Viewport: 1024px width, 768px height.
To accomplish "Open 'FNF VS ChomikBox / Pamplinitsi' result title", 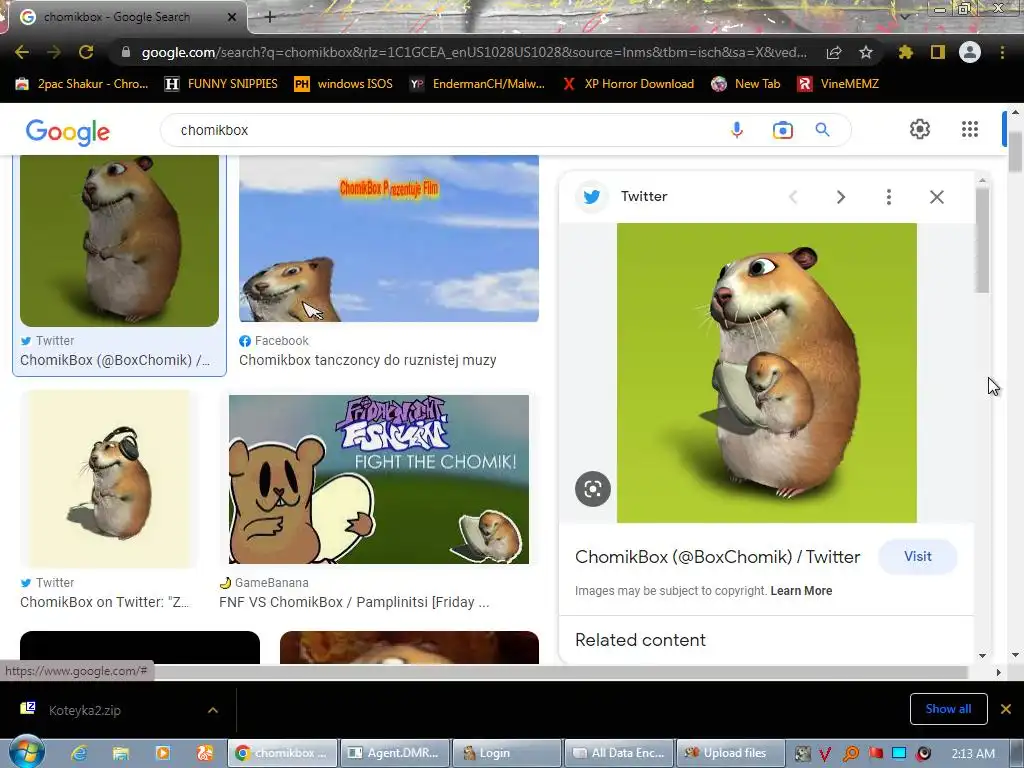I will click(x=354, y=602).
